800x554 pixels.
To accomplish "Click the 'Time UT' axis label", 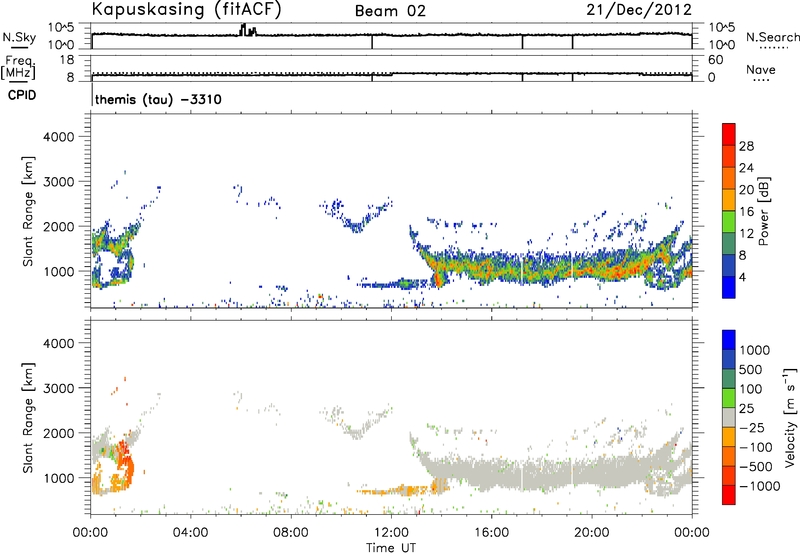I will tap(391, 548).
